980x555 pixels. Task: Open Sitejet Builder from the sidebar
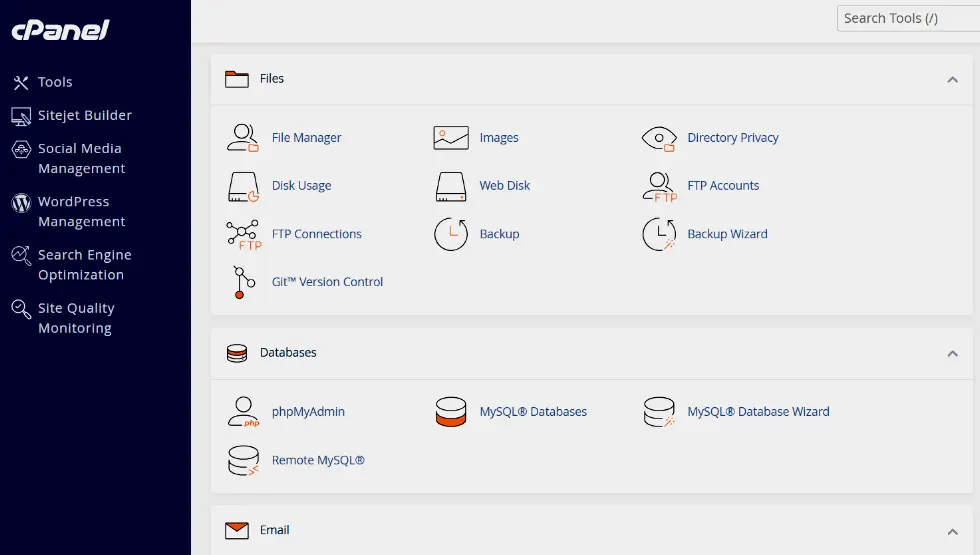[x=85, y=116]
